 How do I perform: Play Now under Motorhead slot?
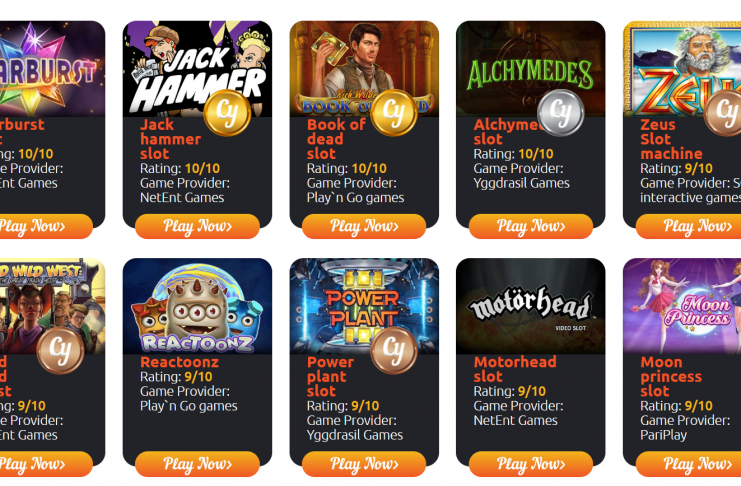click(x=531, y=464)
